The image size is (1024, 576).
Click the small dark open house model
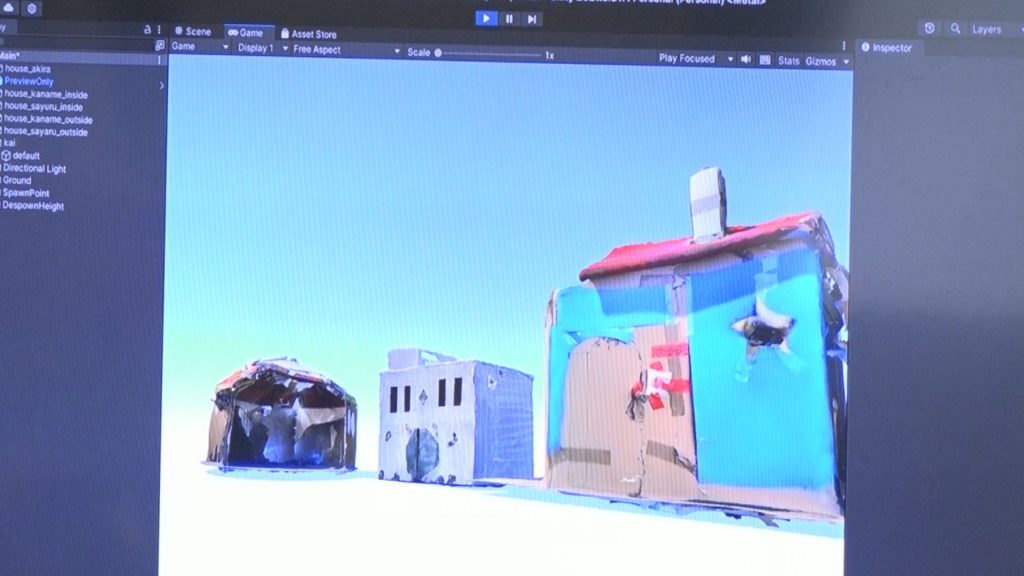tap(282, 415)
